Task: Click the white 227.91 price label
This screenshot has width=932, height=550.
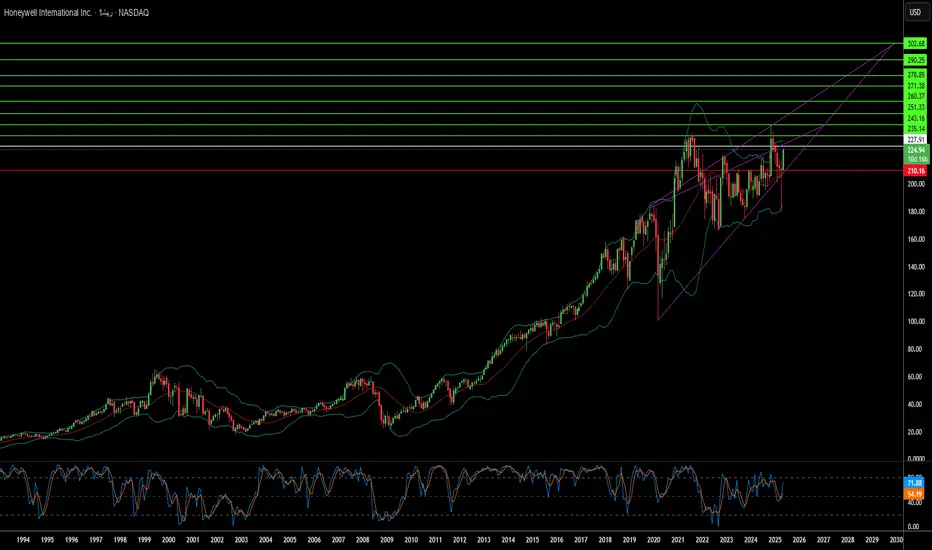Action: (x=915, y=140)
